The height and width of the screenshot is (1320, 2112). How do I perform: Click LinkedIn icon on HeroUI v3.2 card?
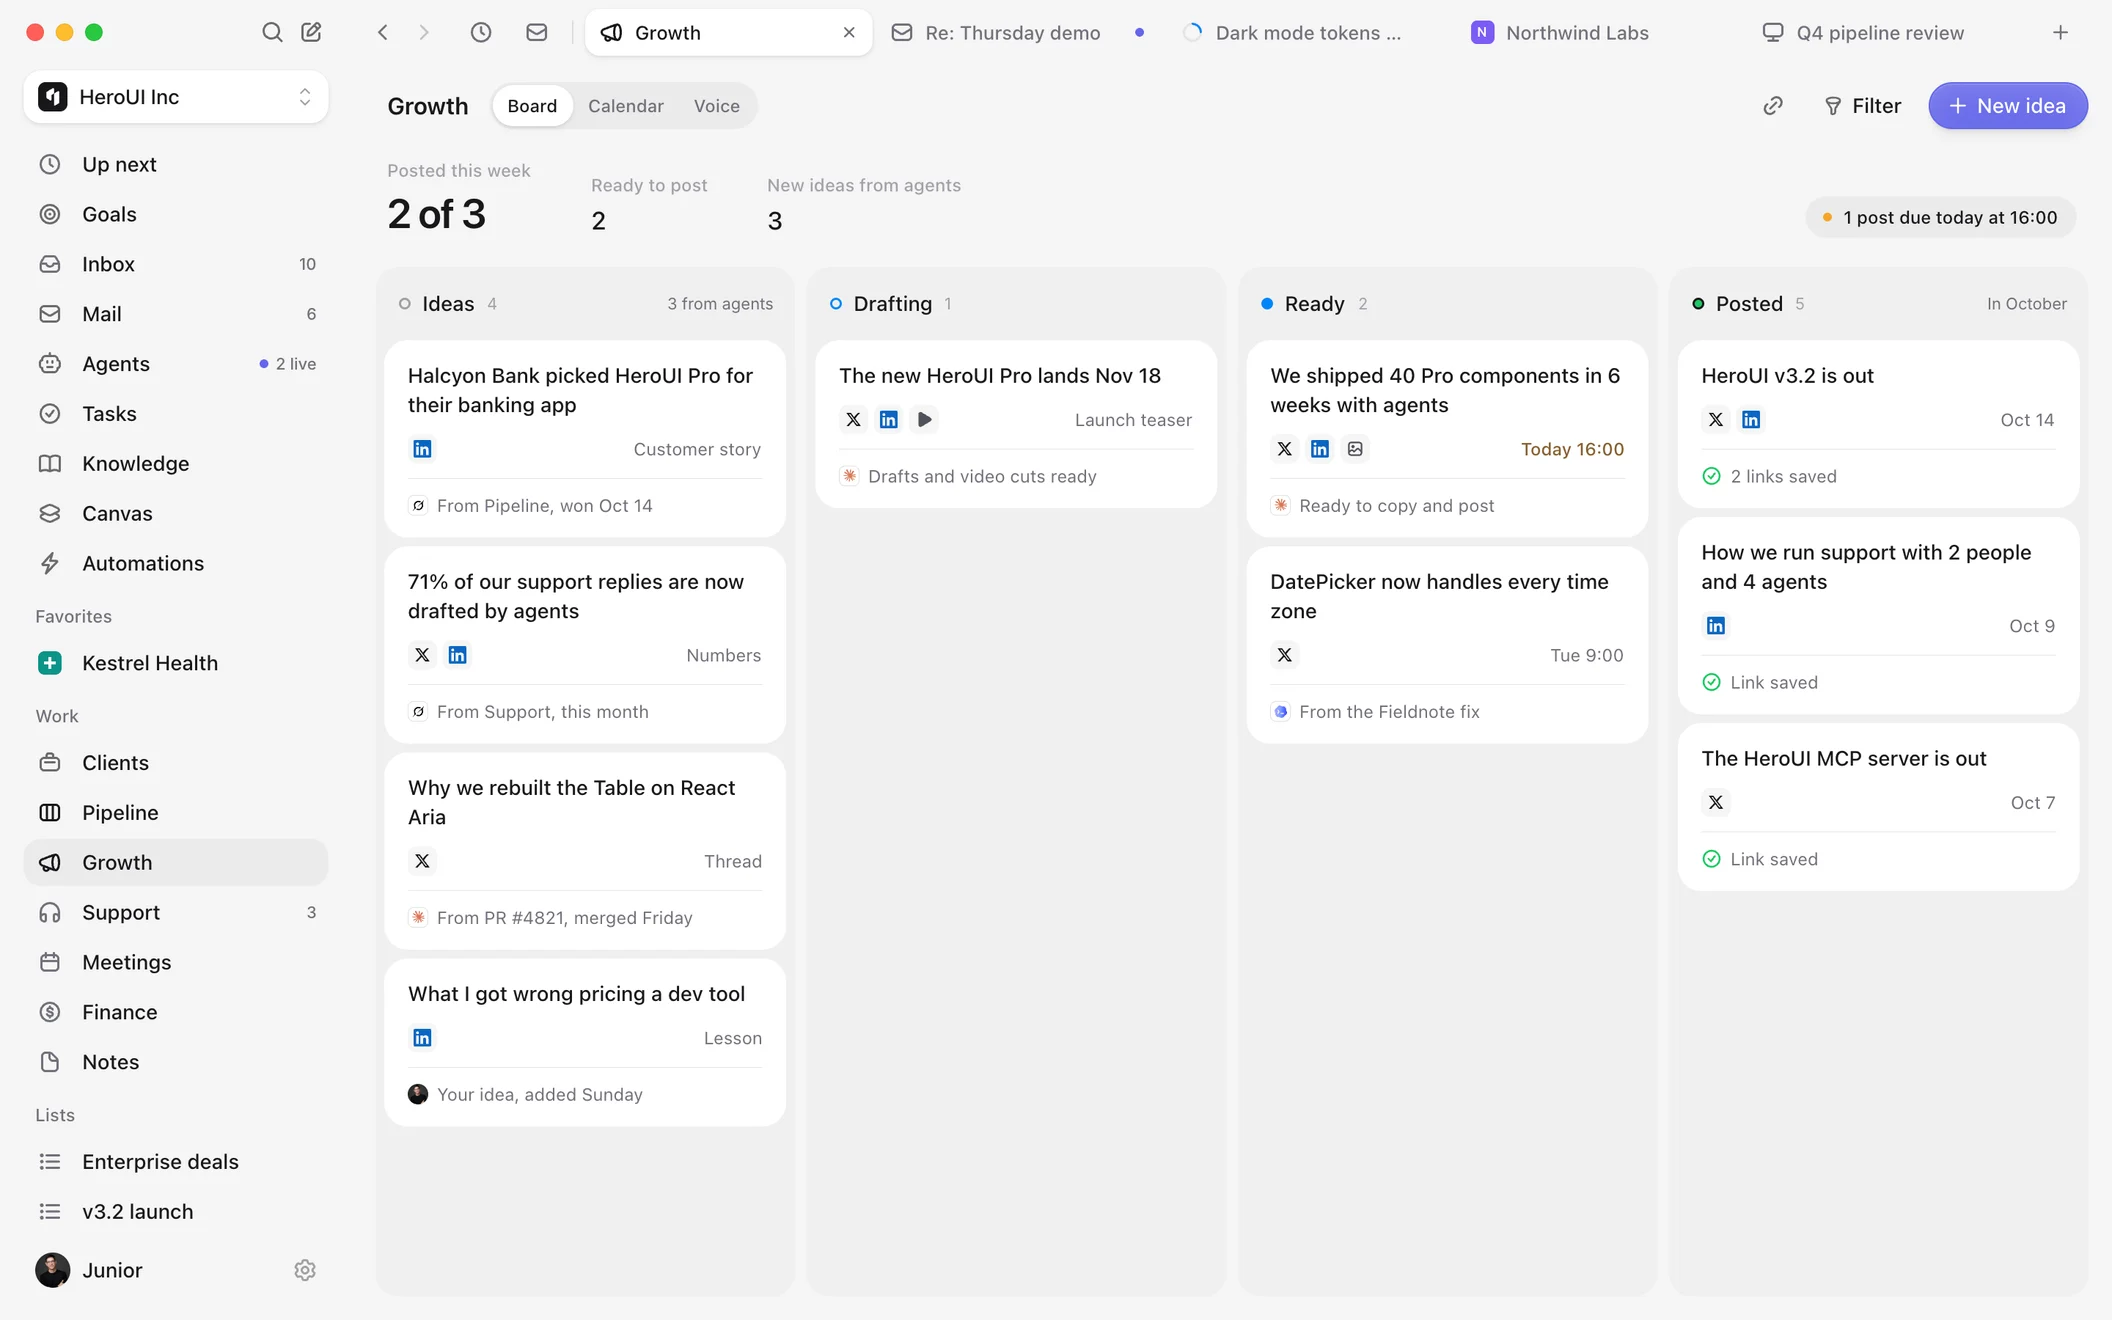click(x=1751, y=420)
